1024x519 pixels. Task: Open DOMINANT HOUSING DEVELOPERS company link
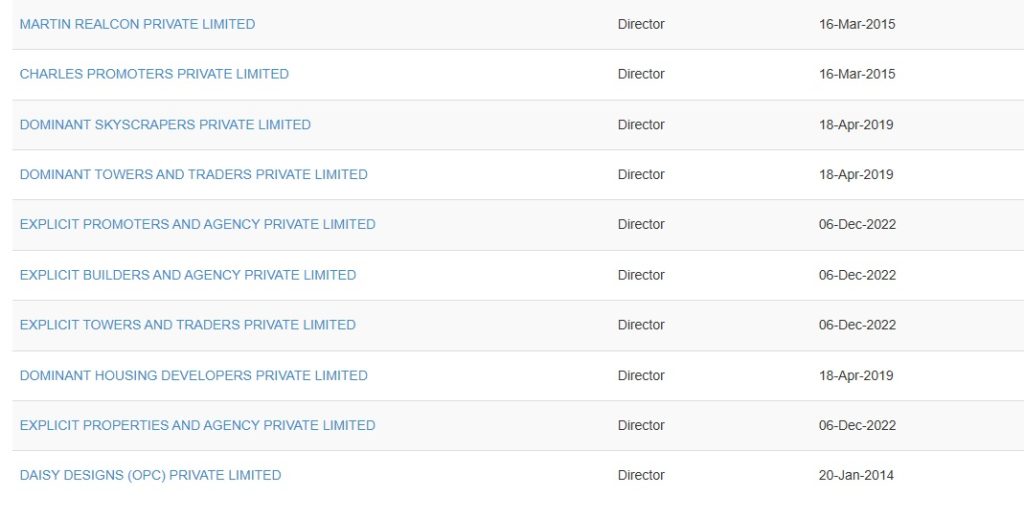[193, 376]
